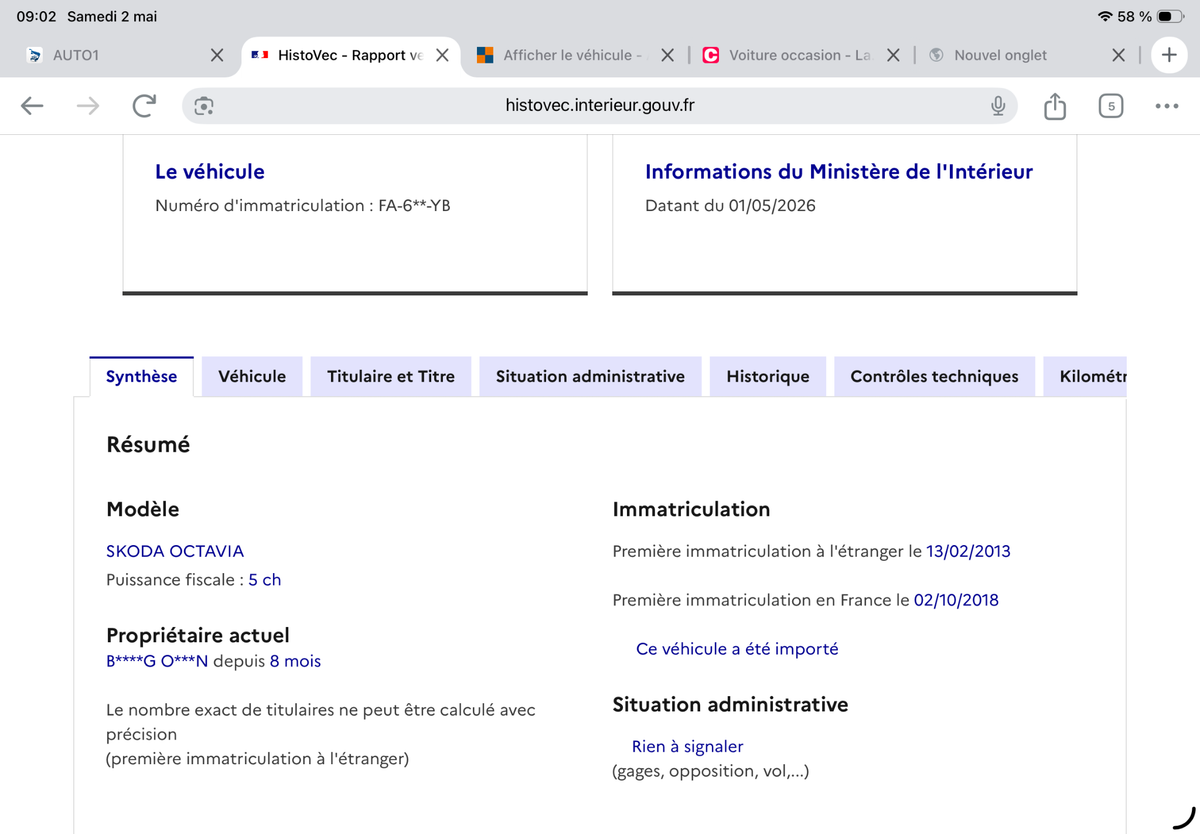This screenshot has width=1200, height=834.
Task: Open the Situation administrative tab
Action: click(x=590, y=376)
